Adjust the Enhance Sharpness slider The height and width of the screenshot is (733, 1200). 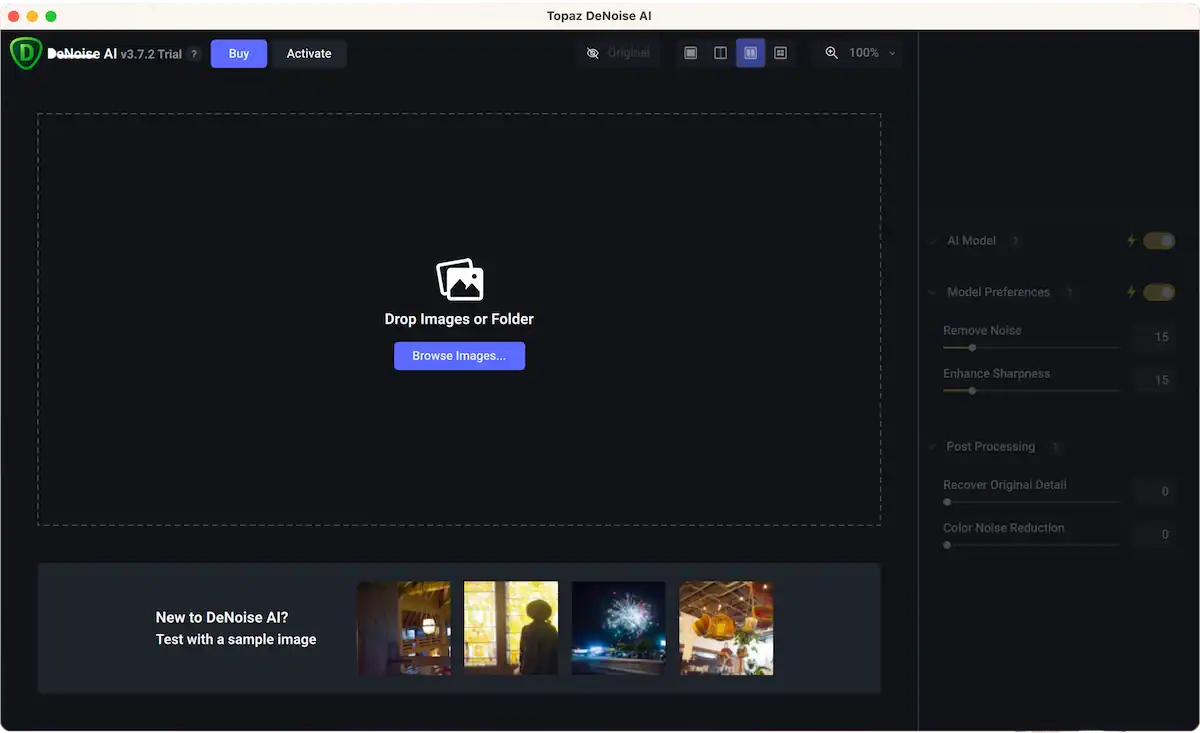pos(1031,391)
